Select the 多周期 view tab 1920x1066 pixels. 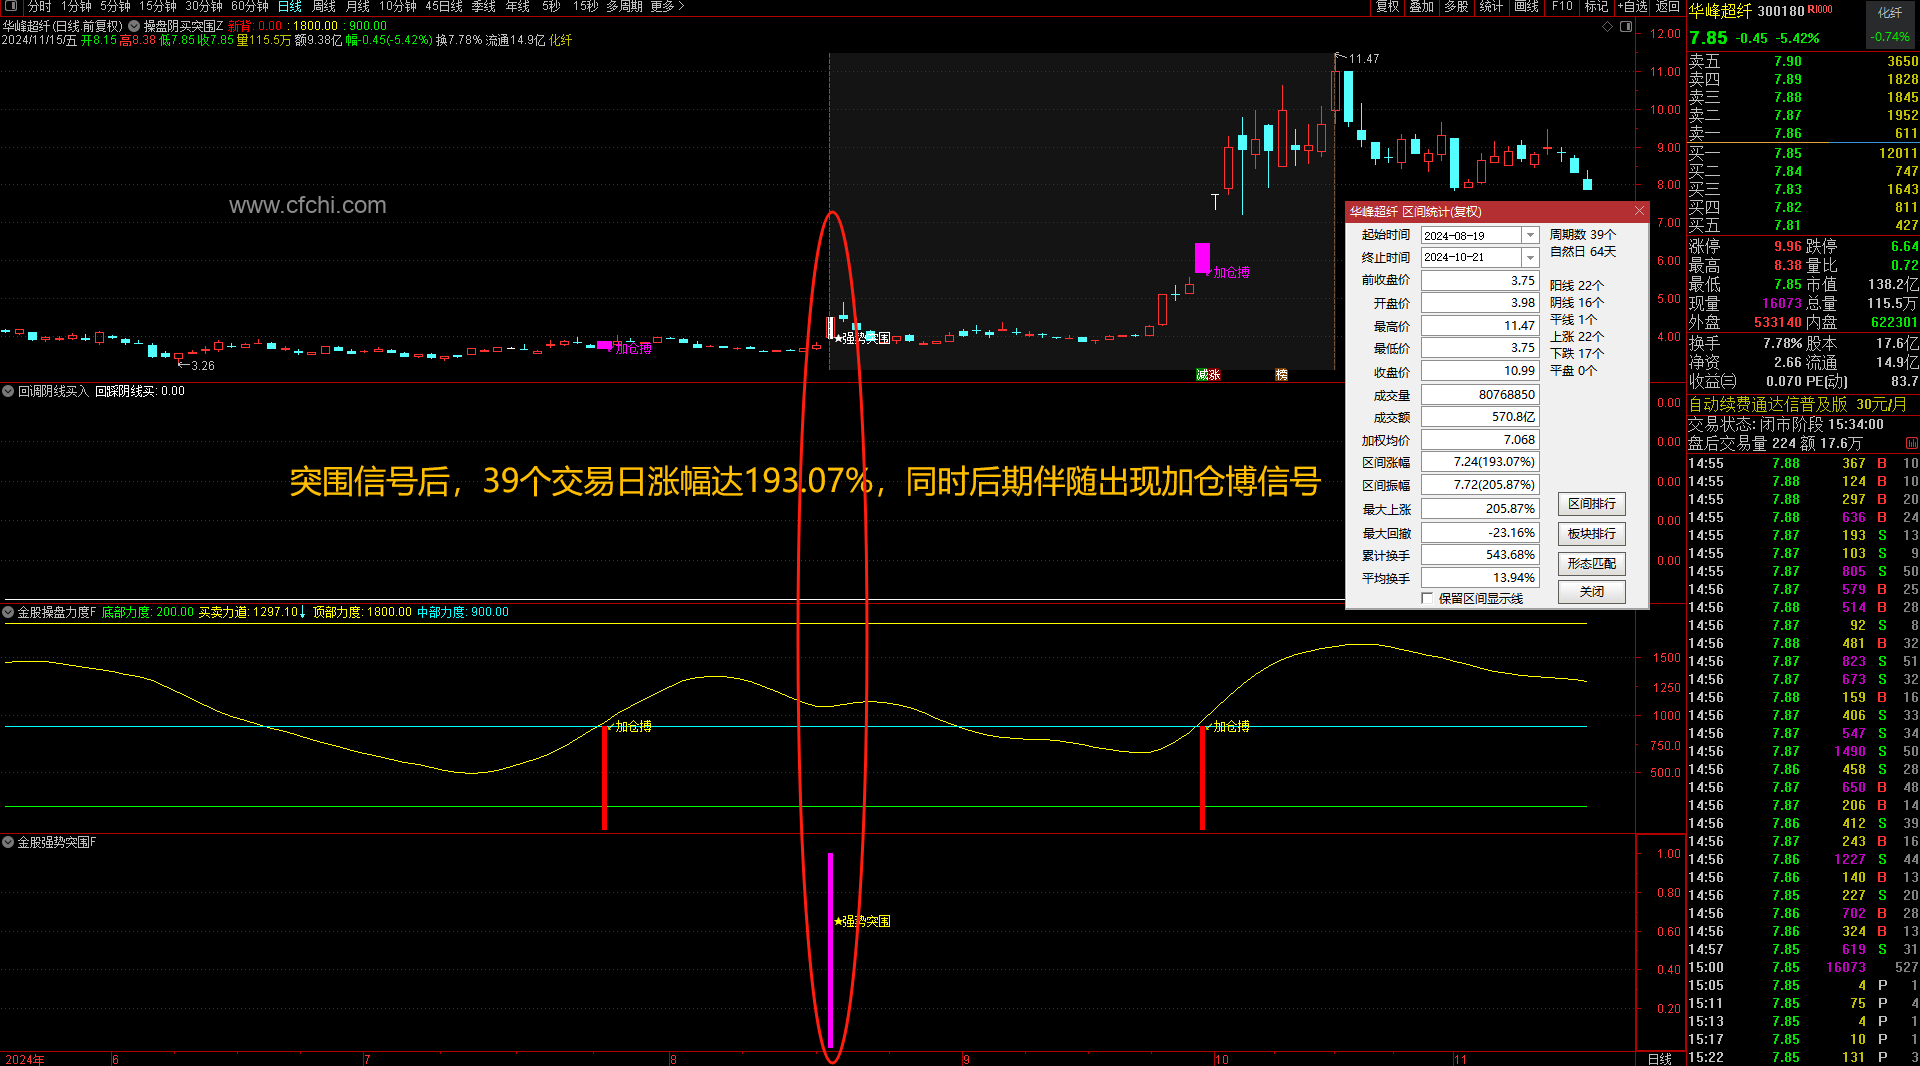pyautogui.click(x=624, y=6)
